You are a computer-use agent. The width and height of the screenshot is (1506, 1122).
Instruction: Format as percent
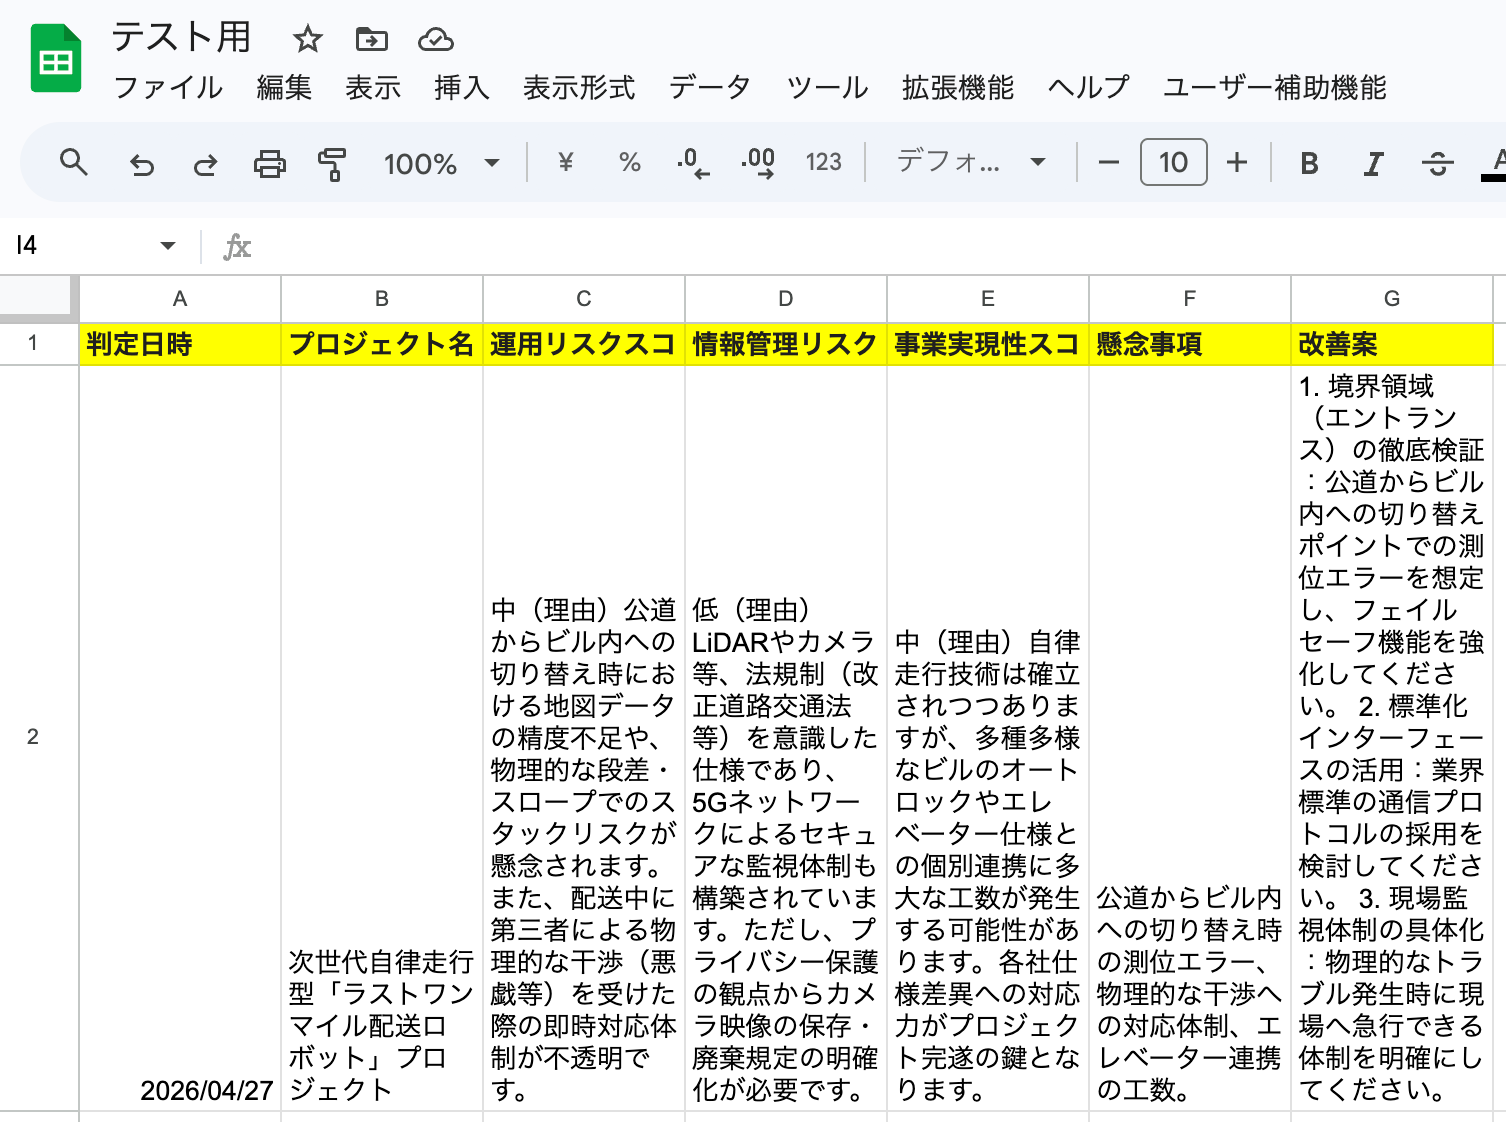click(629, 162)
